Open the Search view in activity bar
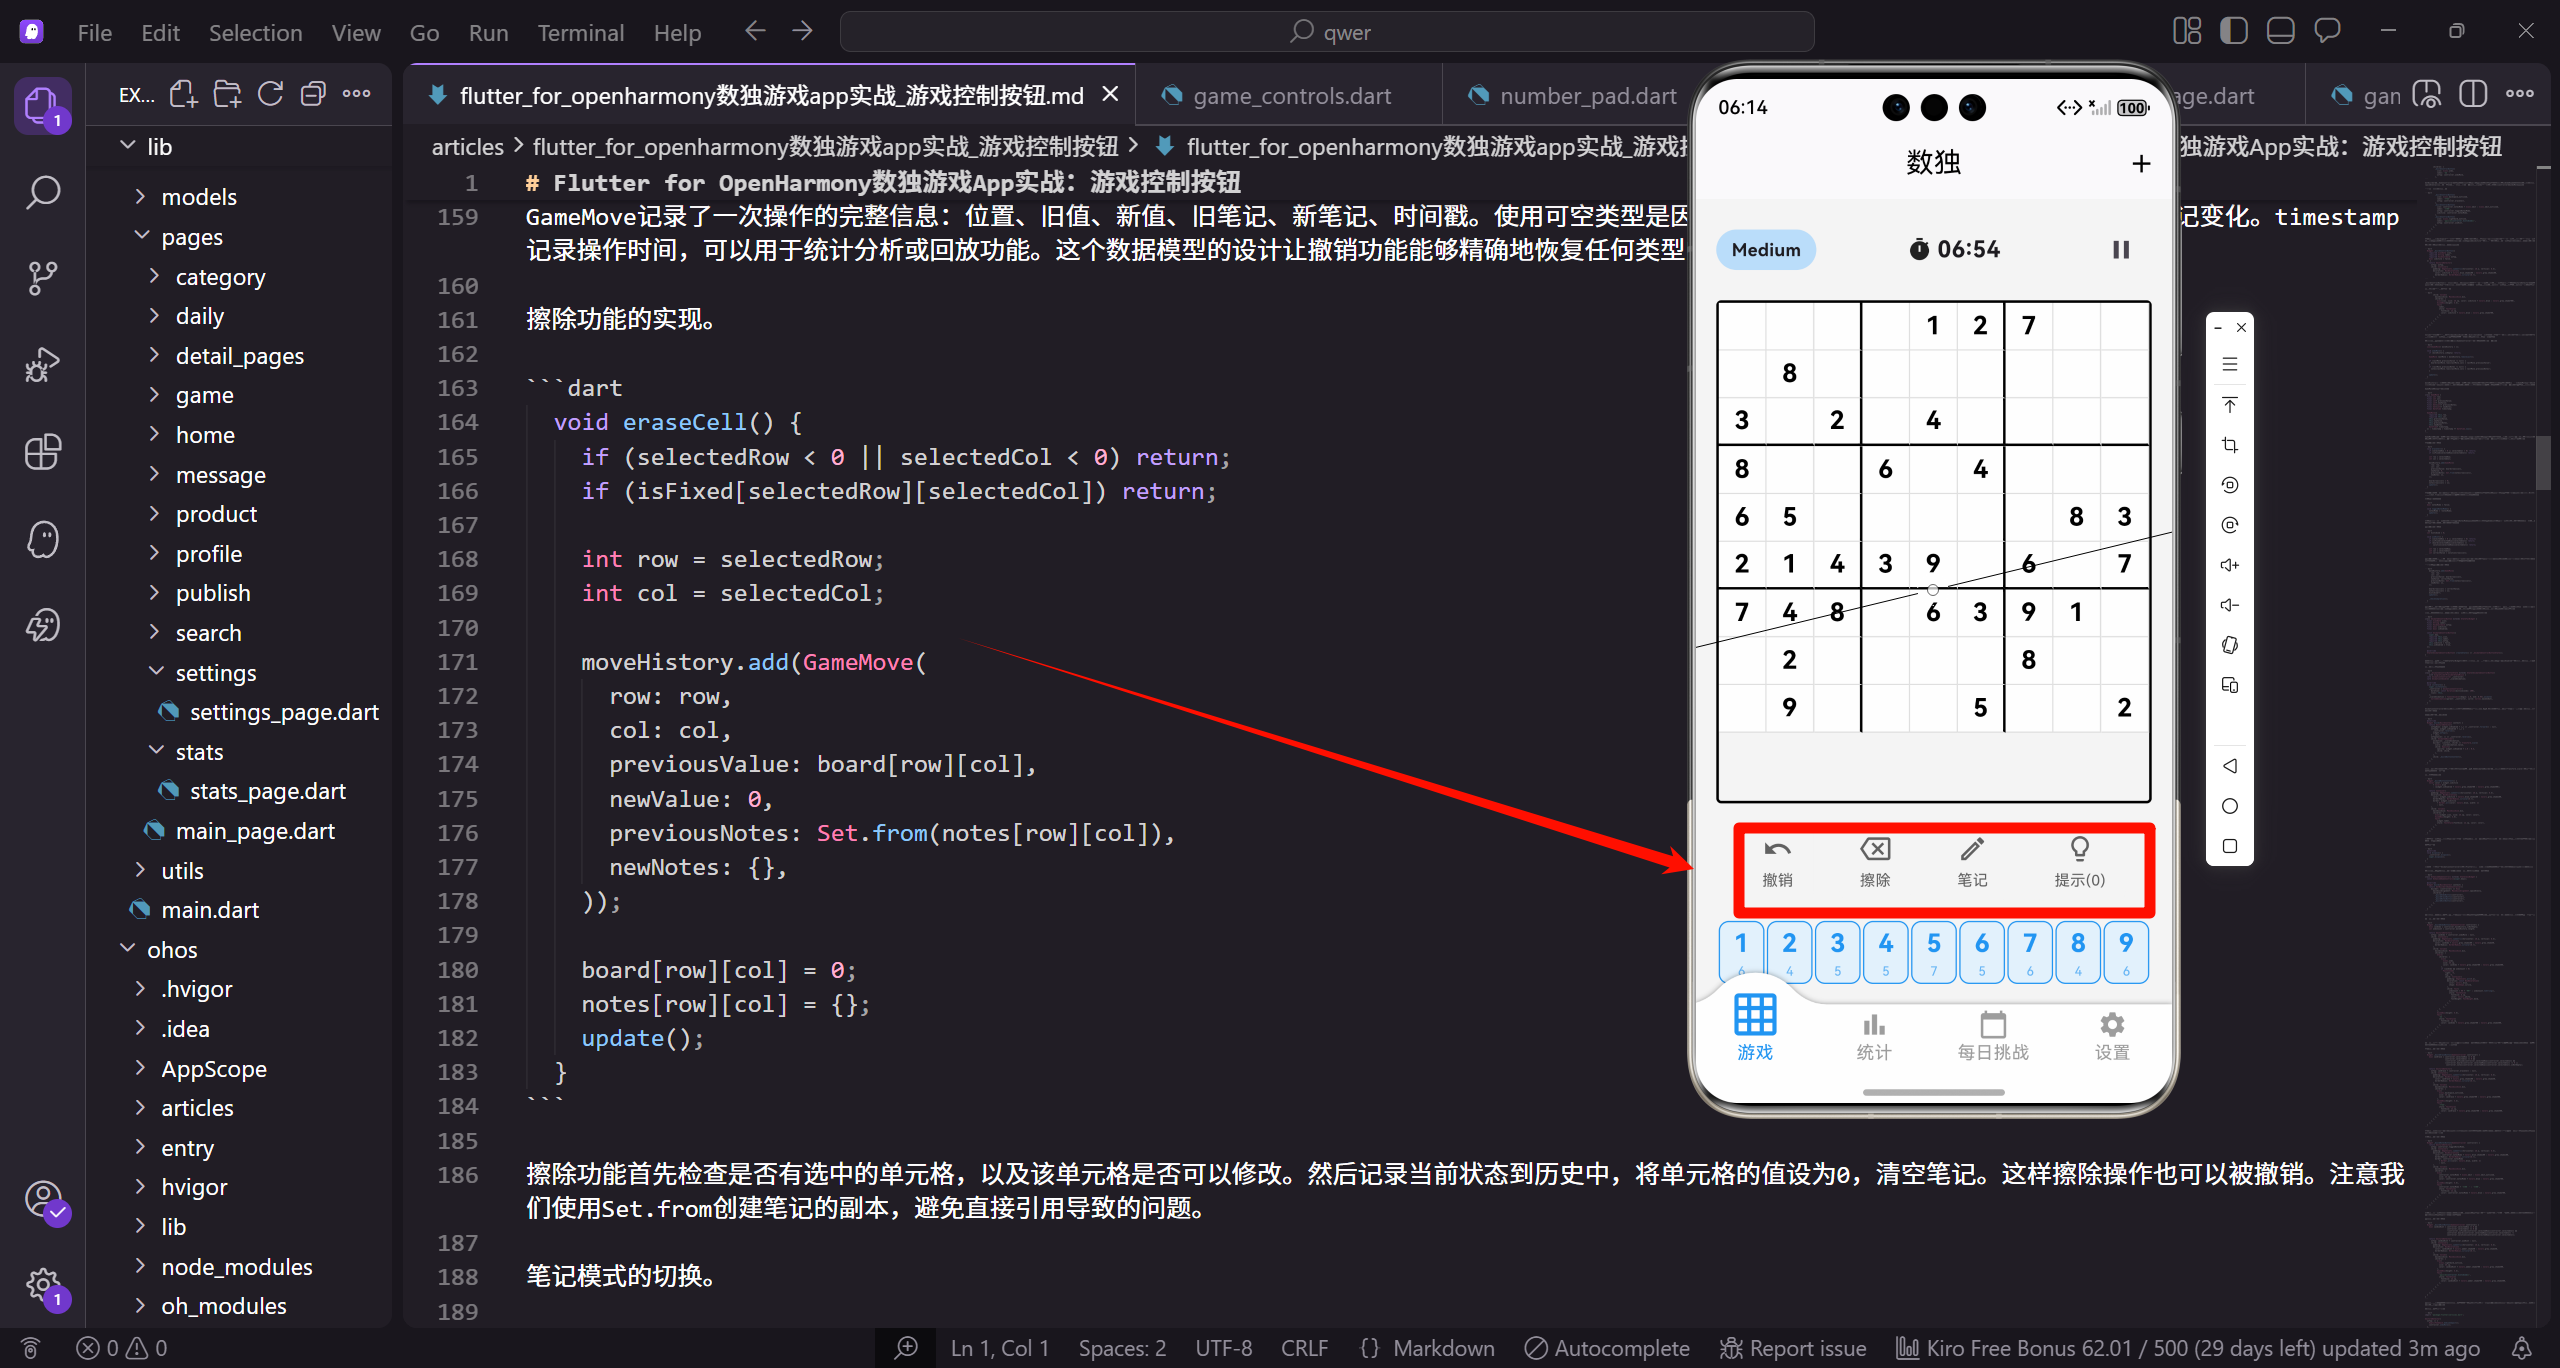 pyautogui.click(x=43, y=192)
